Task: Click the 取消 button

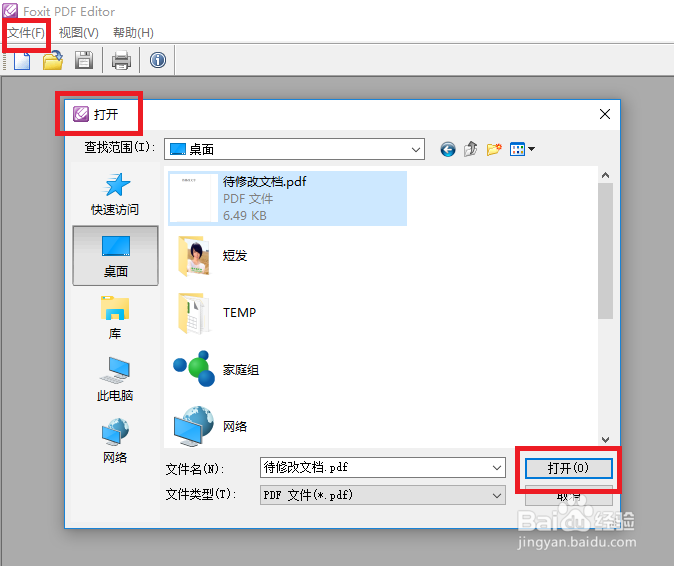Action: (x=568, y=496)
